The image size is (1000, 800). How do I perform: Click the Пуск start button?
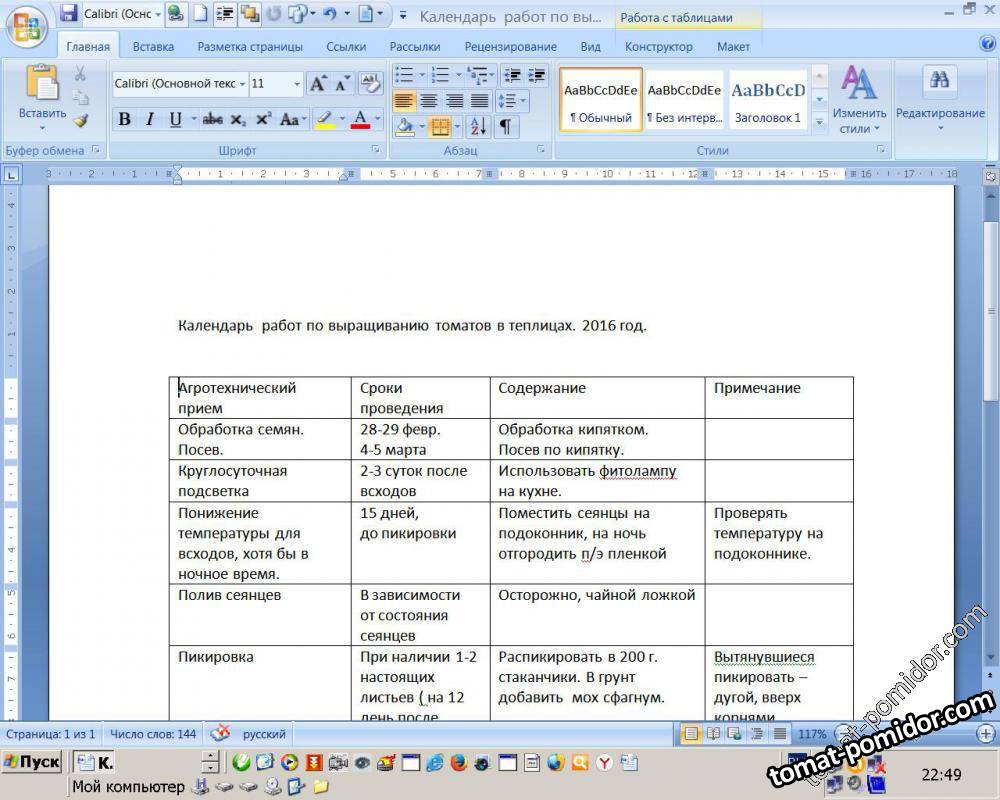[32, 762]
